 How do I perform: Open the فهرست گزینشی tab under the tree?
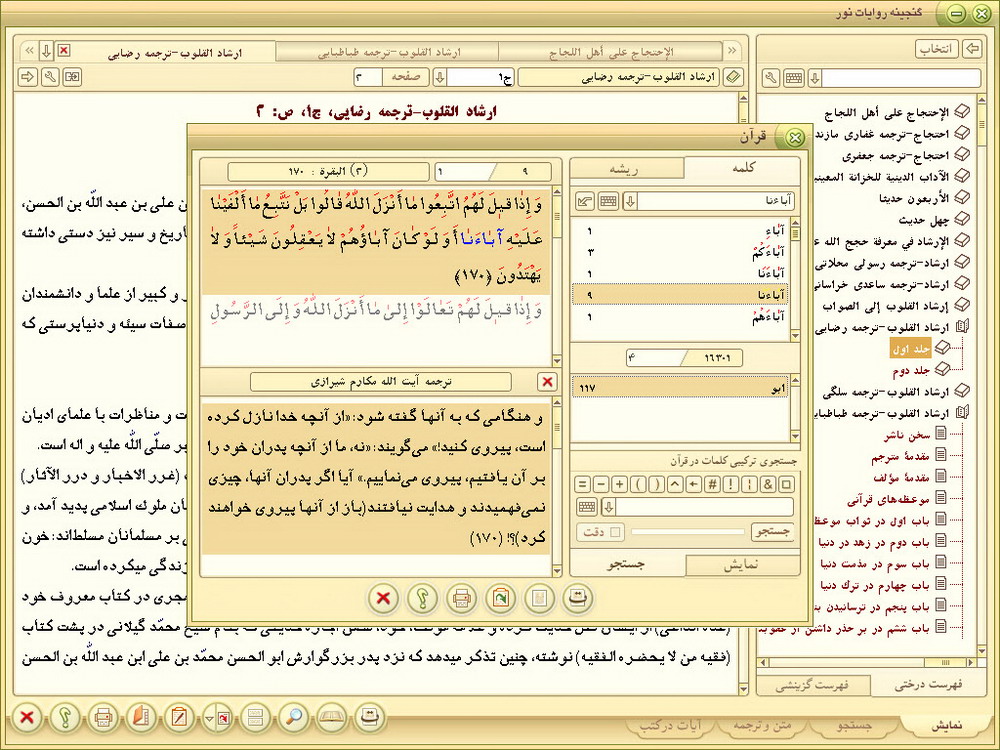tap(812, 685)
